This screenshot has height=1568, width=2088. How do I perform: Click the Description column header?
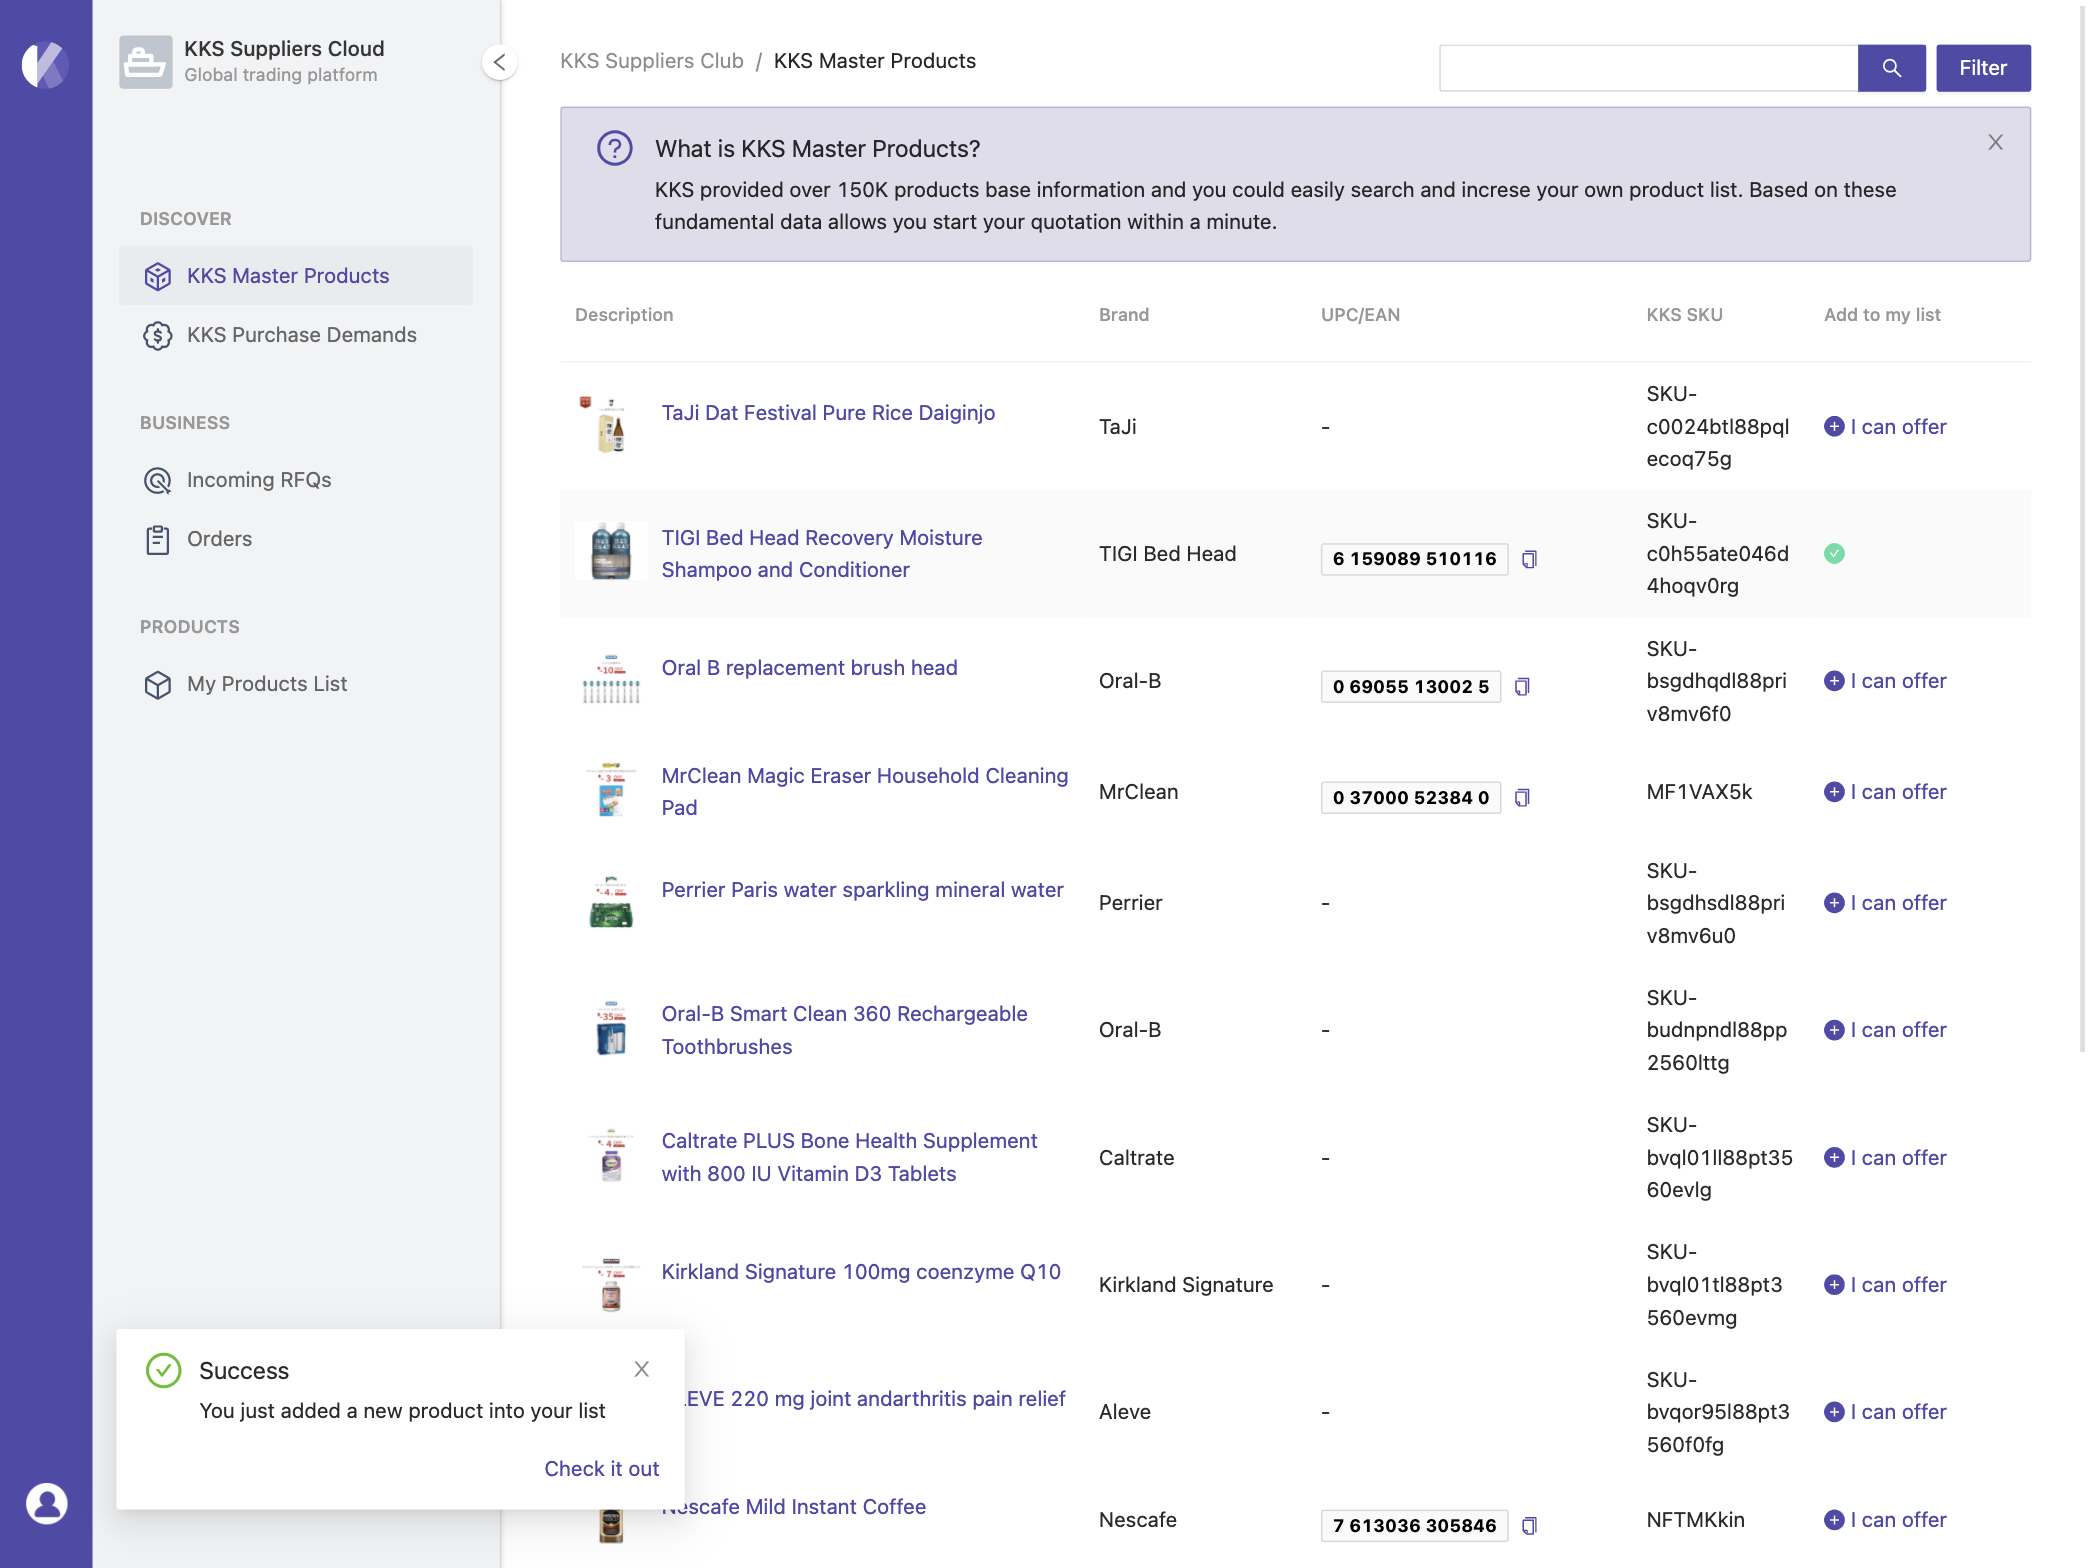click(624, 315)
